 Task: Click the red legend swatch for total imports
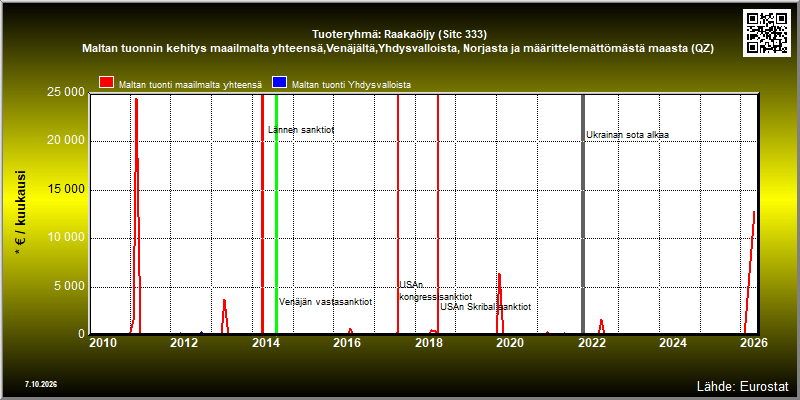pyautogui.click(x=107, y=83)
